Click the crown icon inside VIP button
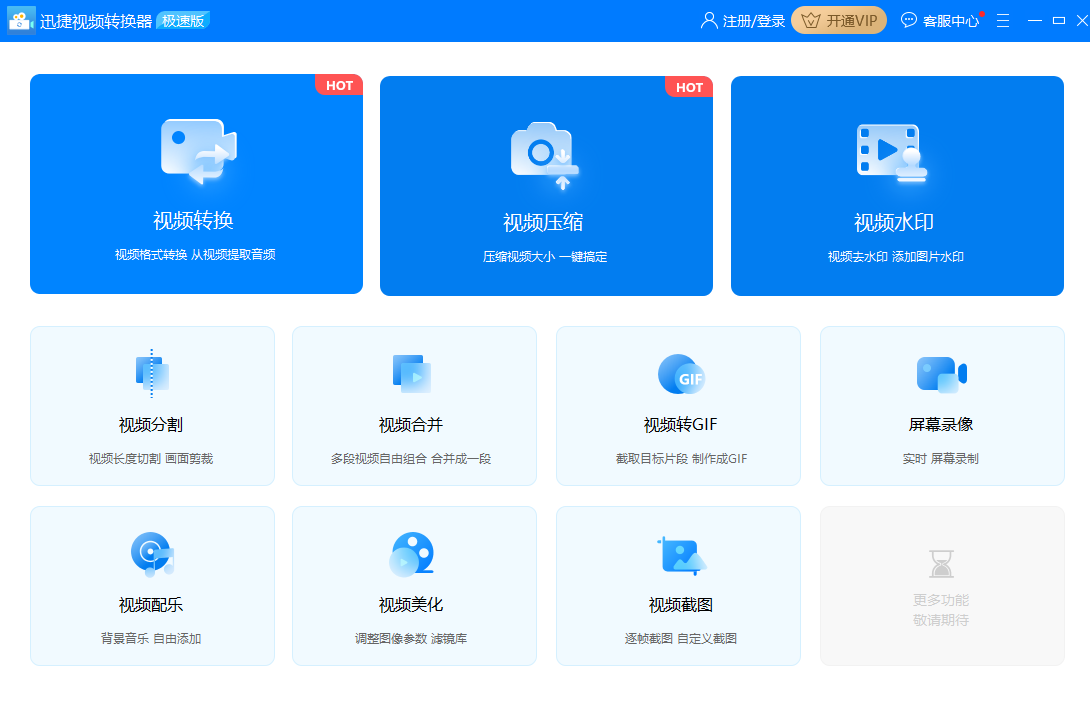This screenshot has width=1090, height=706. click(x=810, y=20)
